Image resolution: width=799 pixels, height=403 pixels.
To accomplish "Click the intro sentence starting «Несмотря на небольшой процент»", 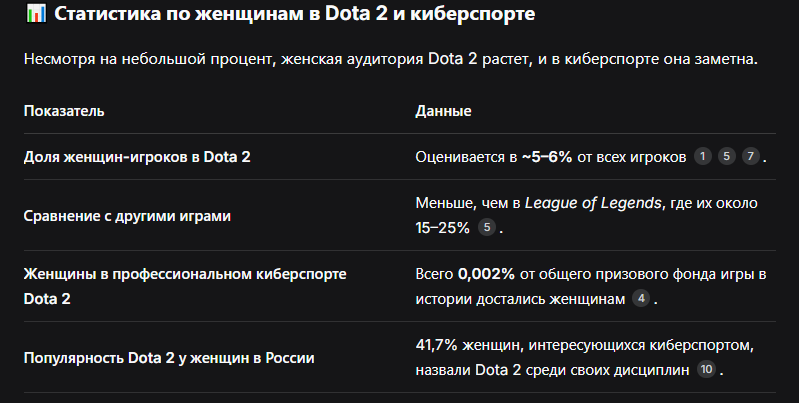I will 391,59.
